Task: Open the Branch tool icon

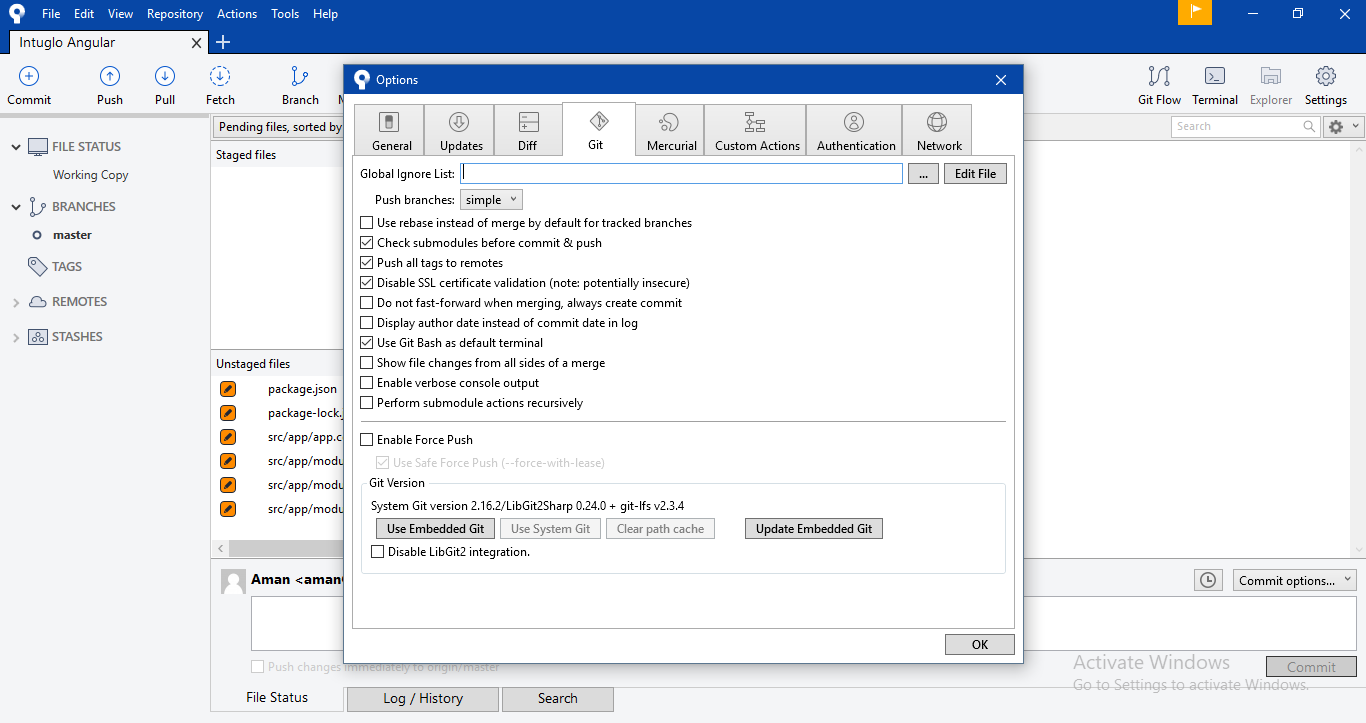Action: (x=299, y=85)
